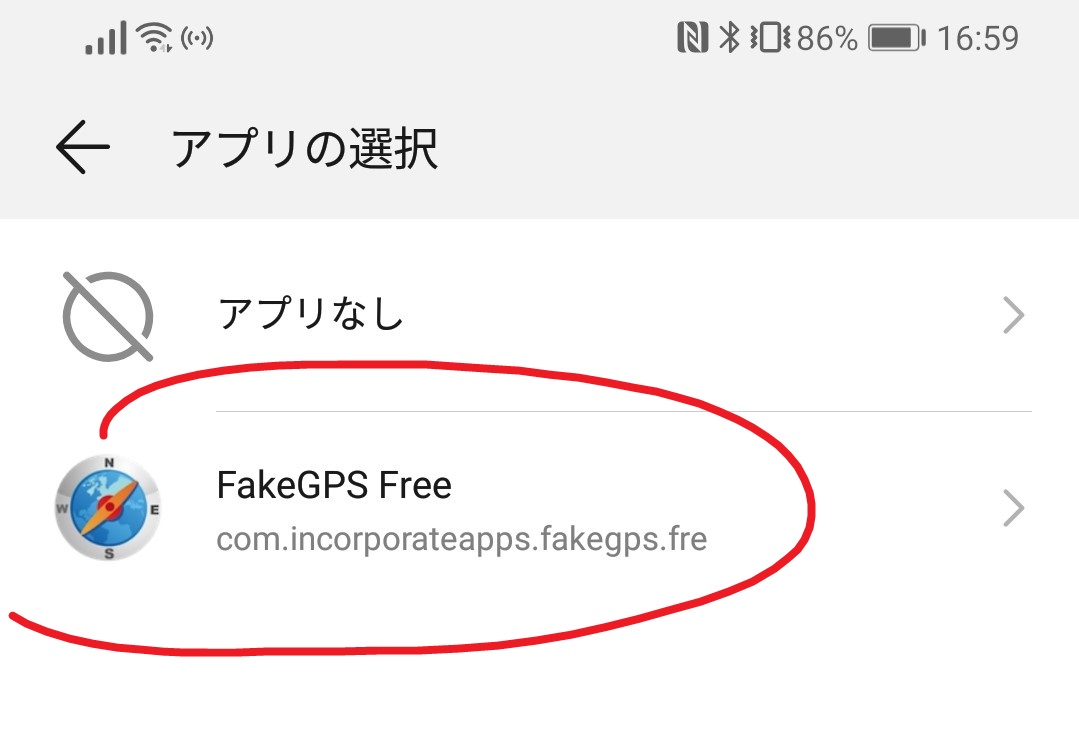Tap the battery icon in status bar

pos(897,37)
